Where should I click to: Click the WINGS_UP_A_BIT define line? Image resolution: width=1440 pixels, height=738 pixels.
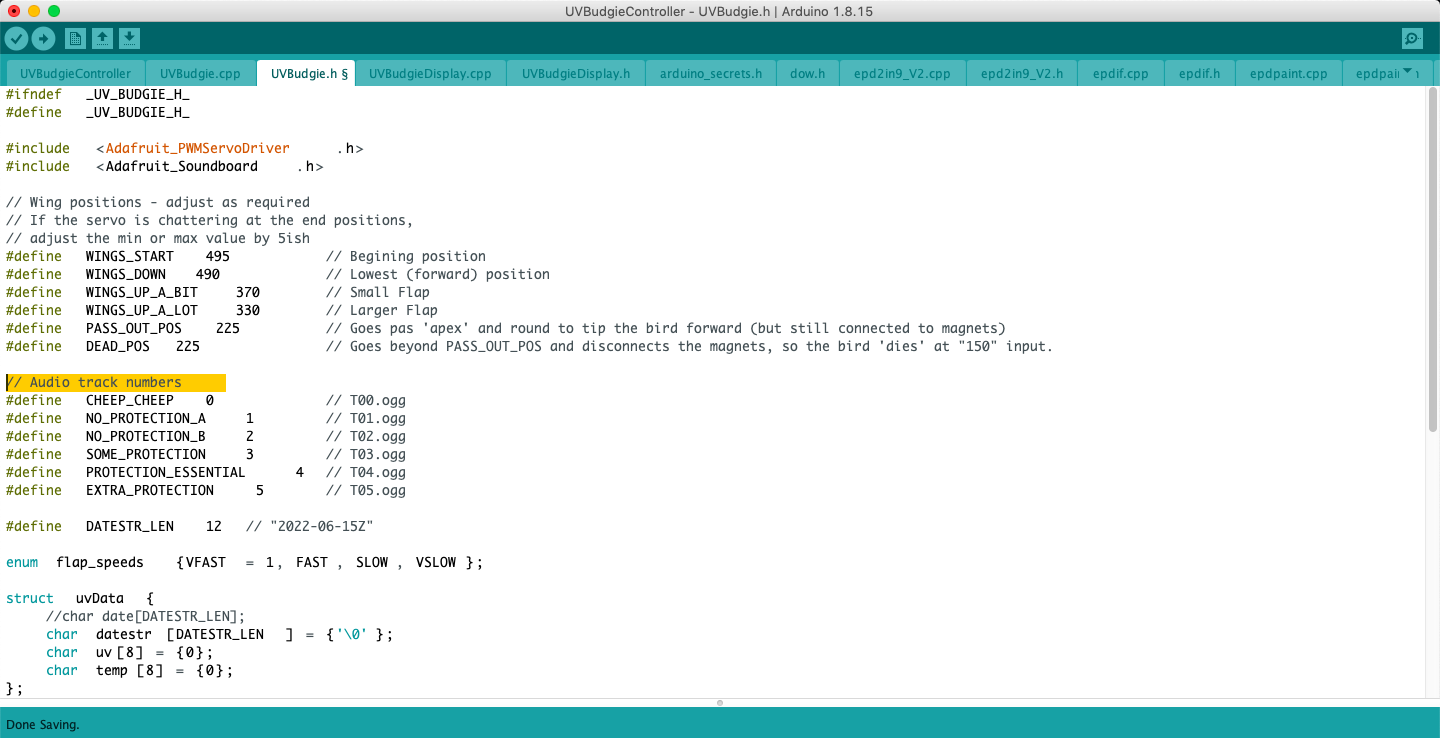pos(218,292)
